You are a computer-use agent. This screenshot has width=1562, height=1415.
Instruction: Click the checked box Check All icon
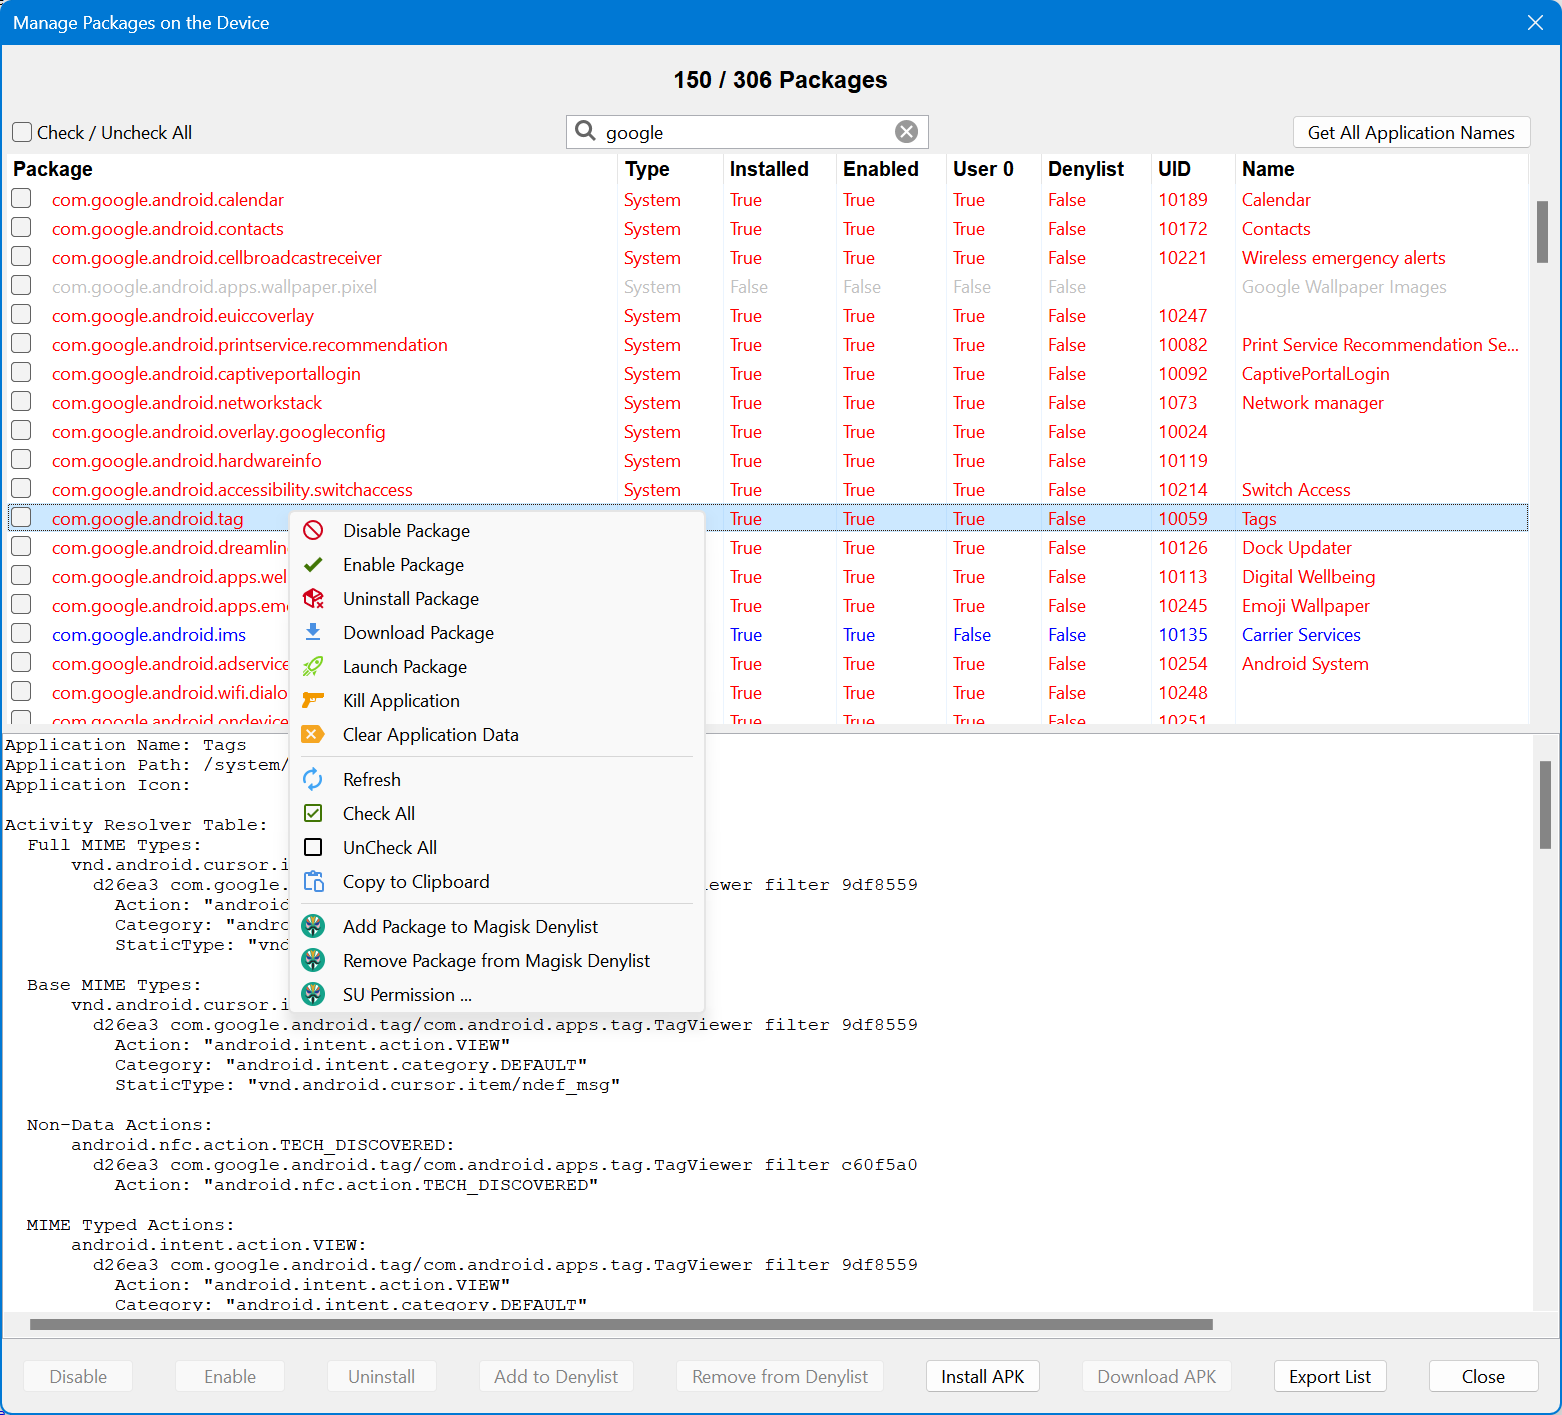[x=313, y=814]
